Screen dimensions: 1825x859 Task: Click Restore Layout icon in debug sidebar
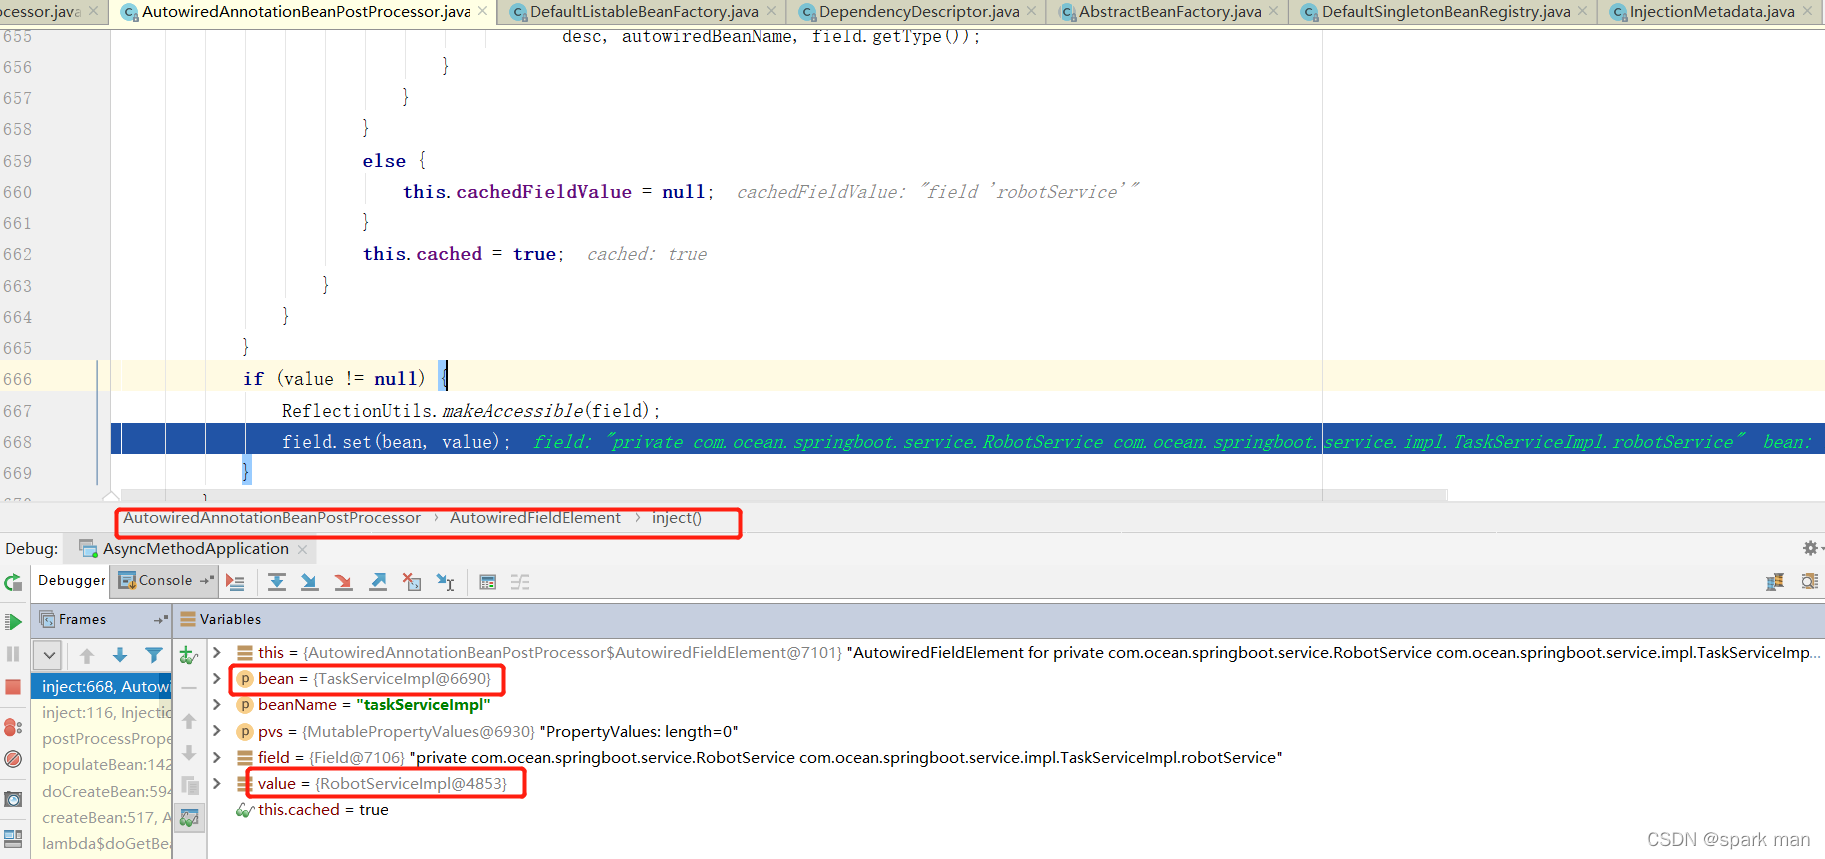(x=13, y=838)
